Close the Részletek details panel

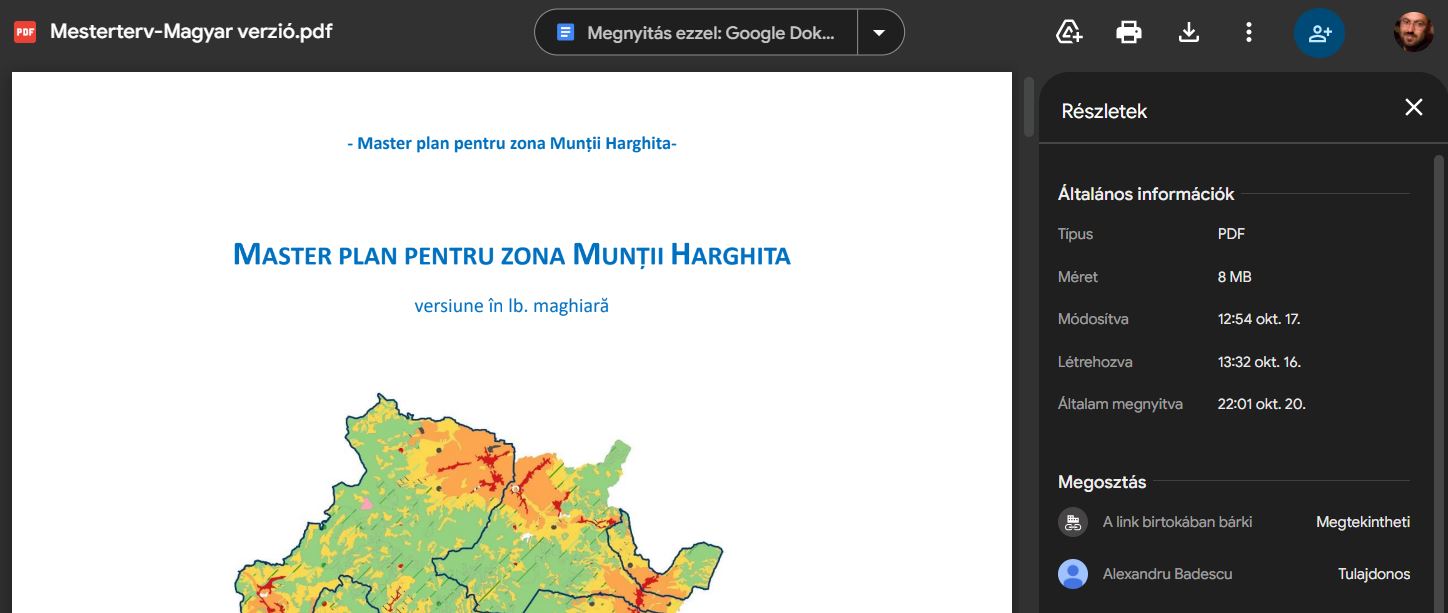click(1413, 108)
